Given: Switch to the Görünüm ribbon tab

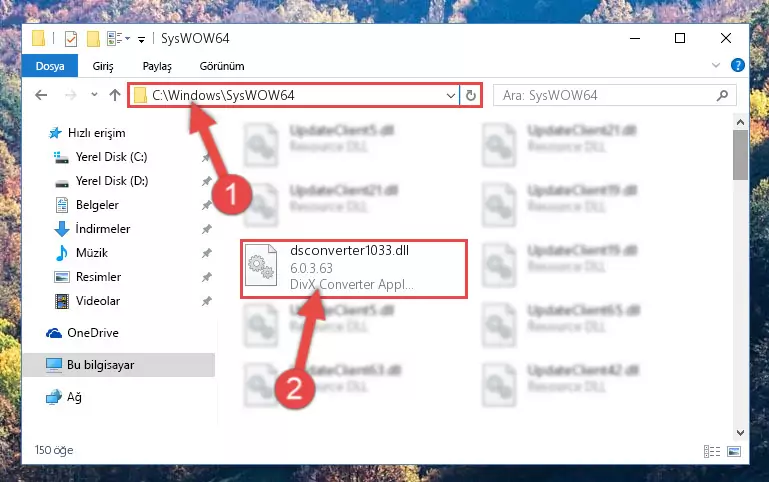Looking at the screenshot, I should (x=222, y=66).
